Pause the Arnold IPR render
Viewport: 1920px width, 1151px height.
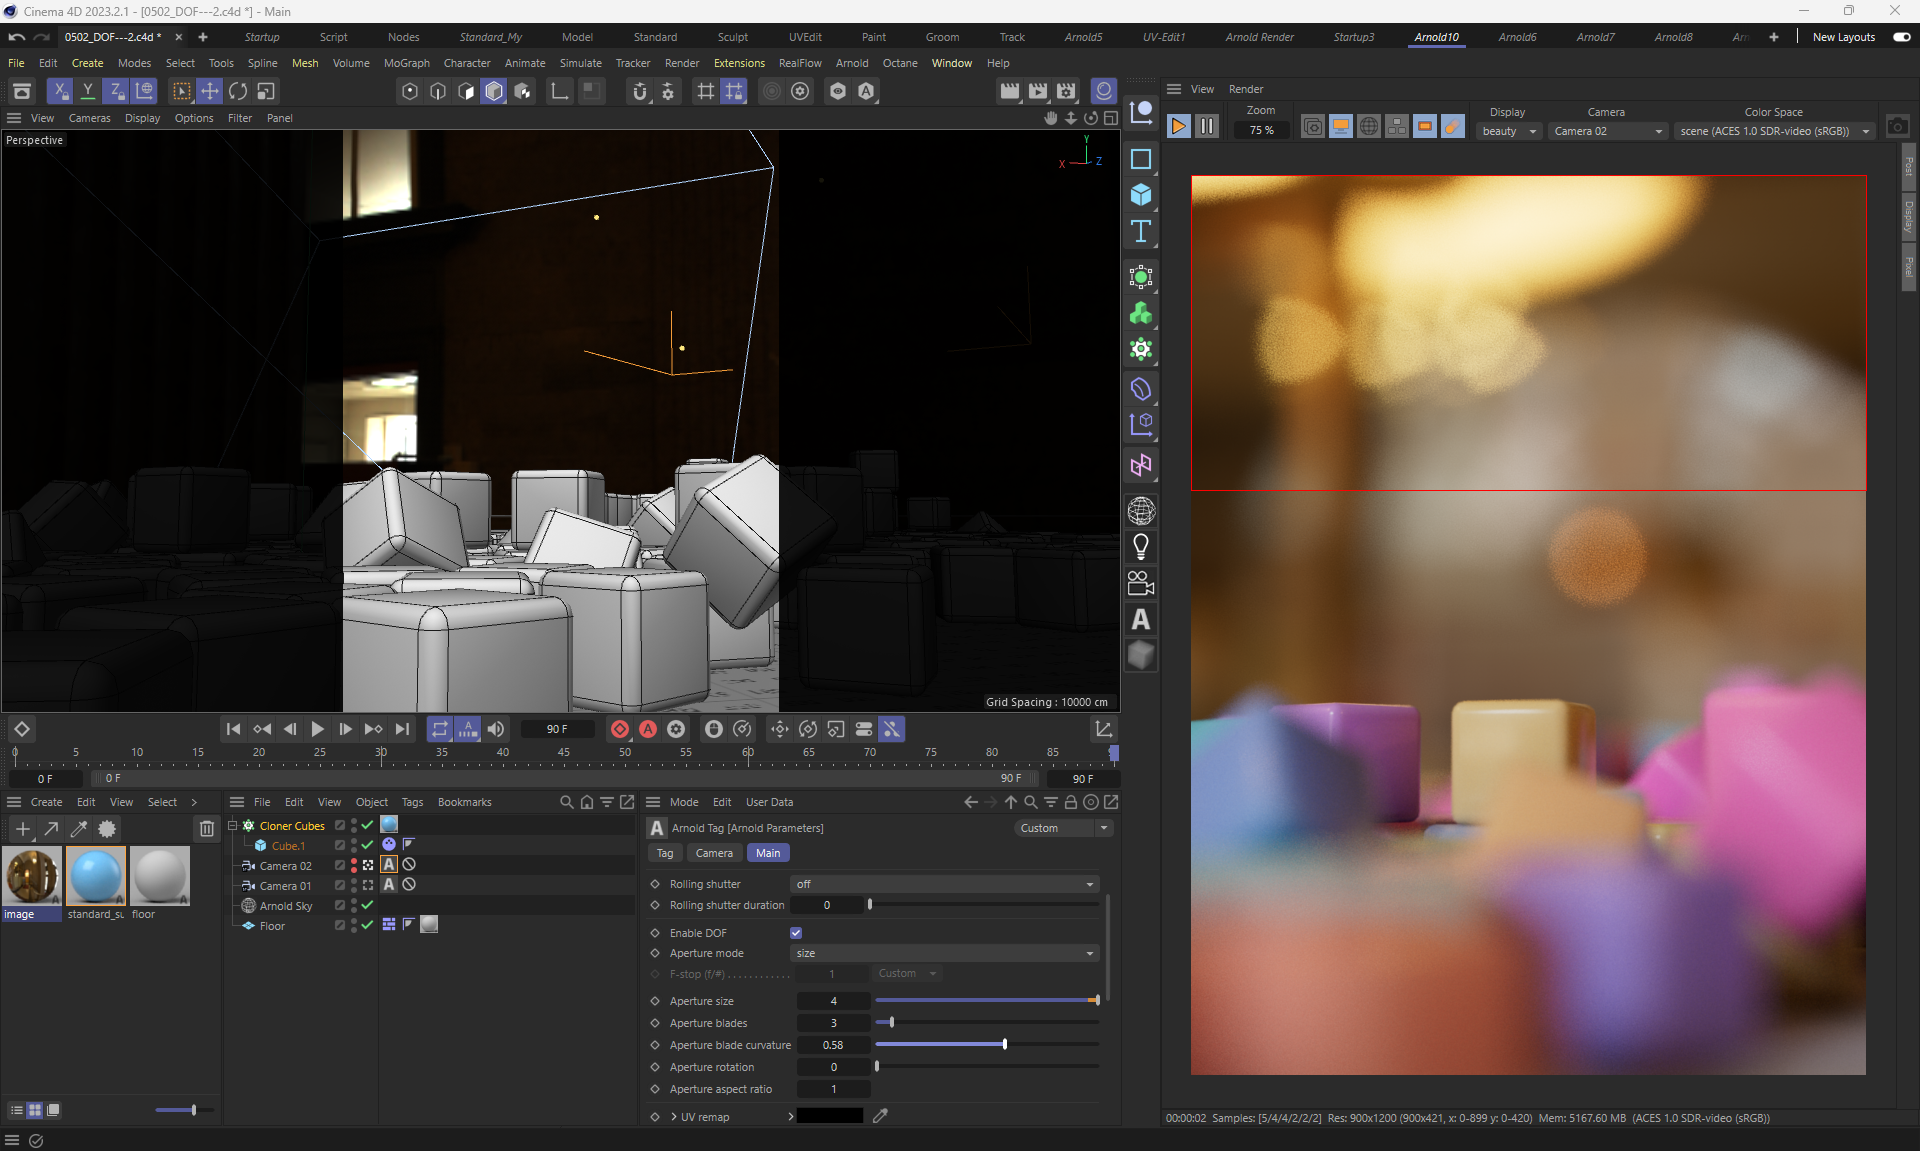click(1207, 126)
